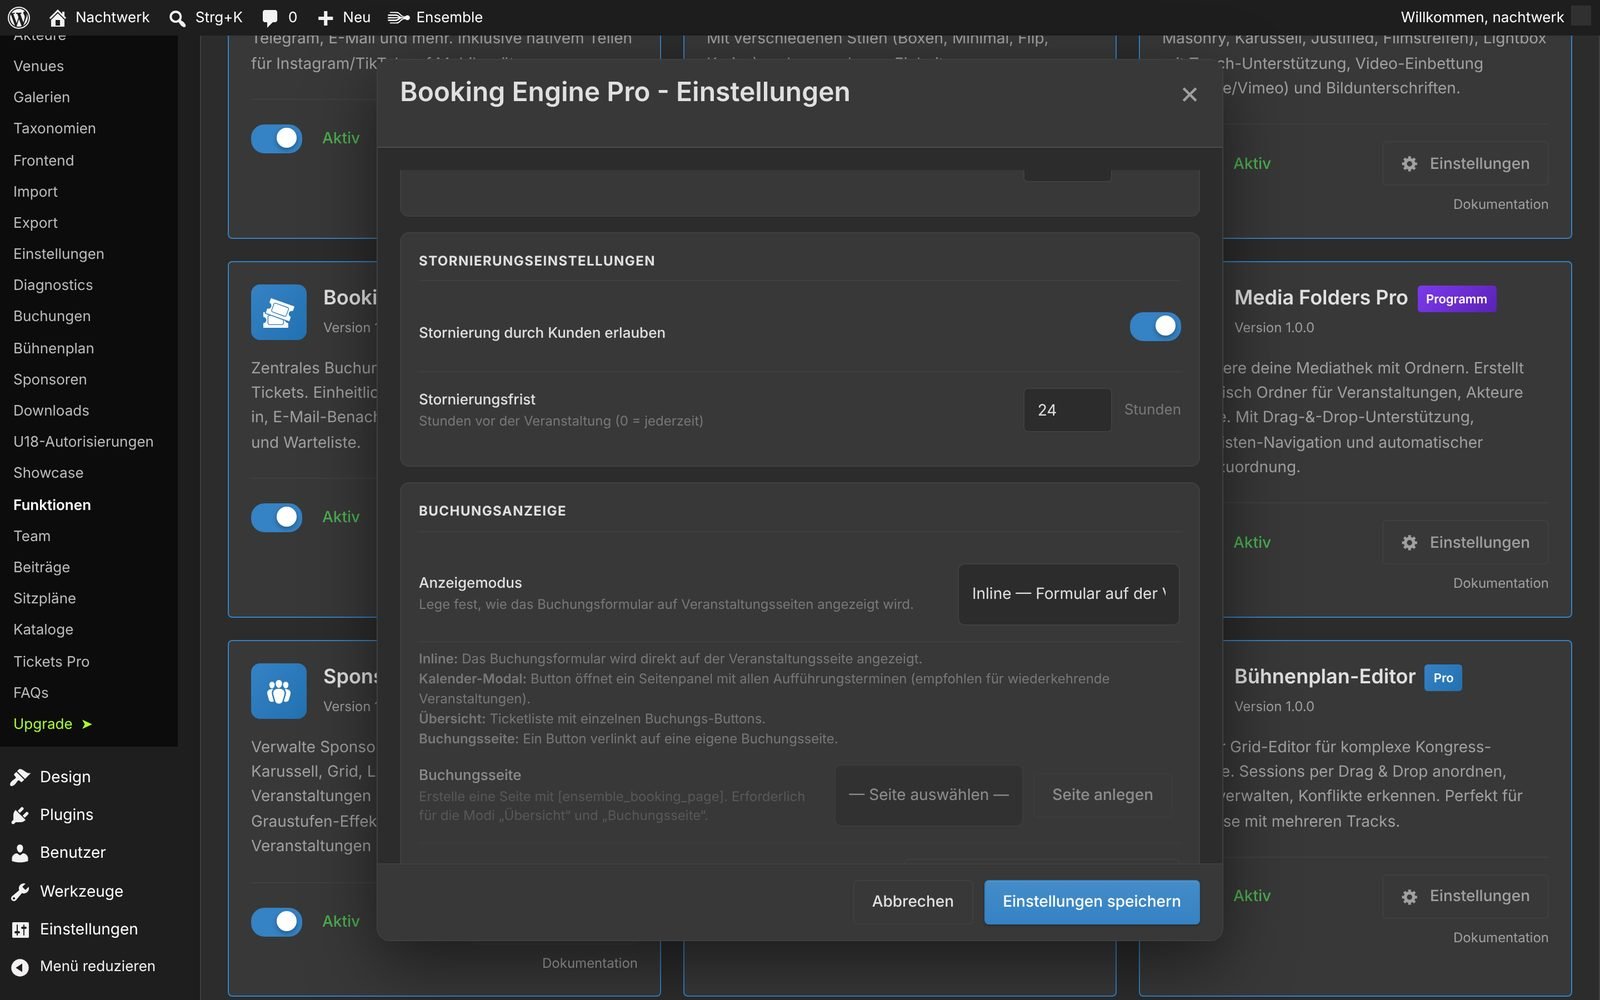
Task: Open Benutzer menu user icon
Action: tap(20, 853)
